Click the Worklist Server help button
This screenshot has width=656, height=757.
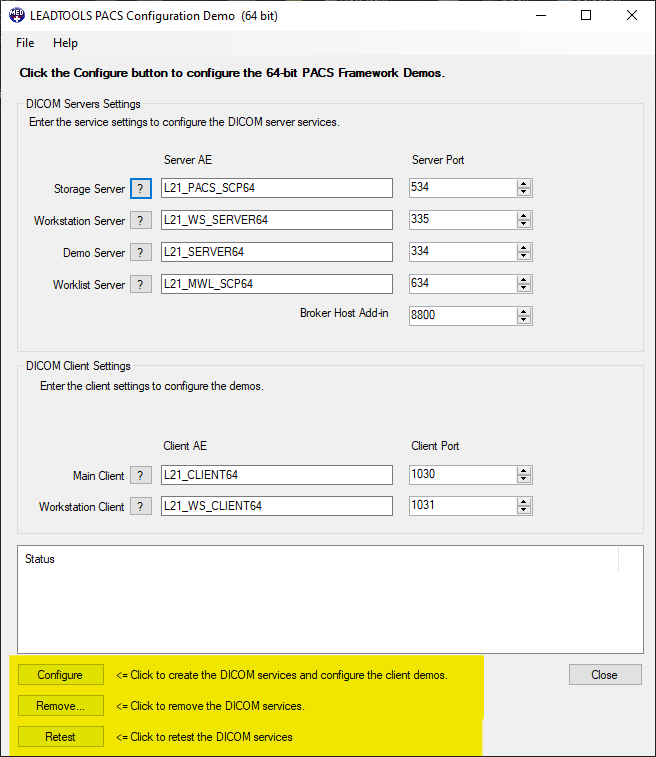140,284
